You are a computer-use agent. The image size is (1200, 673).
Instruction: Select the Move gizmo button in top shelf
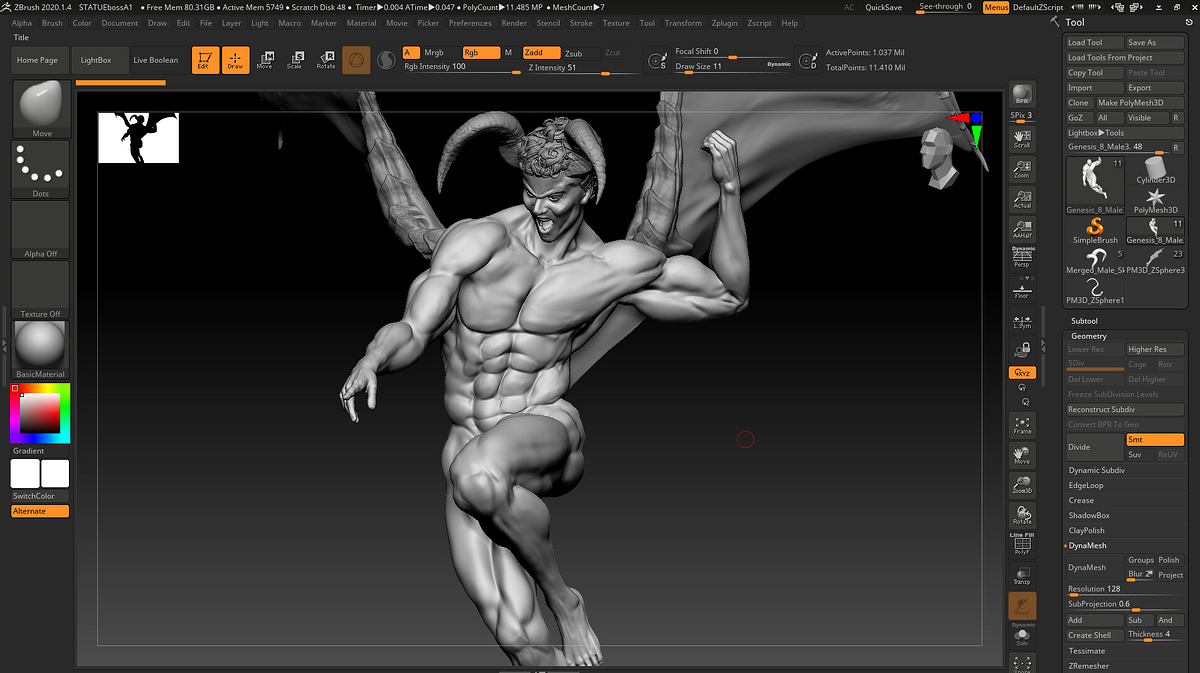click(x=265, y=60)
